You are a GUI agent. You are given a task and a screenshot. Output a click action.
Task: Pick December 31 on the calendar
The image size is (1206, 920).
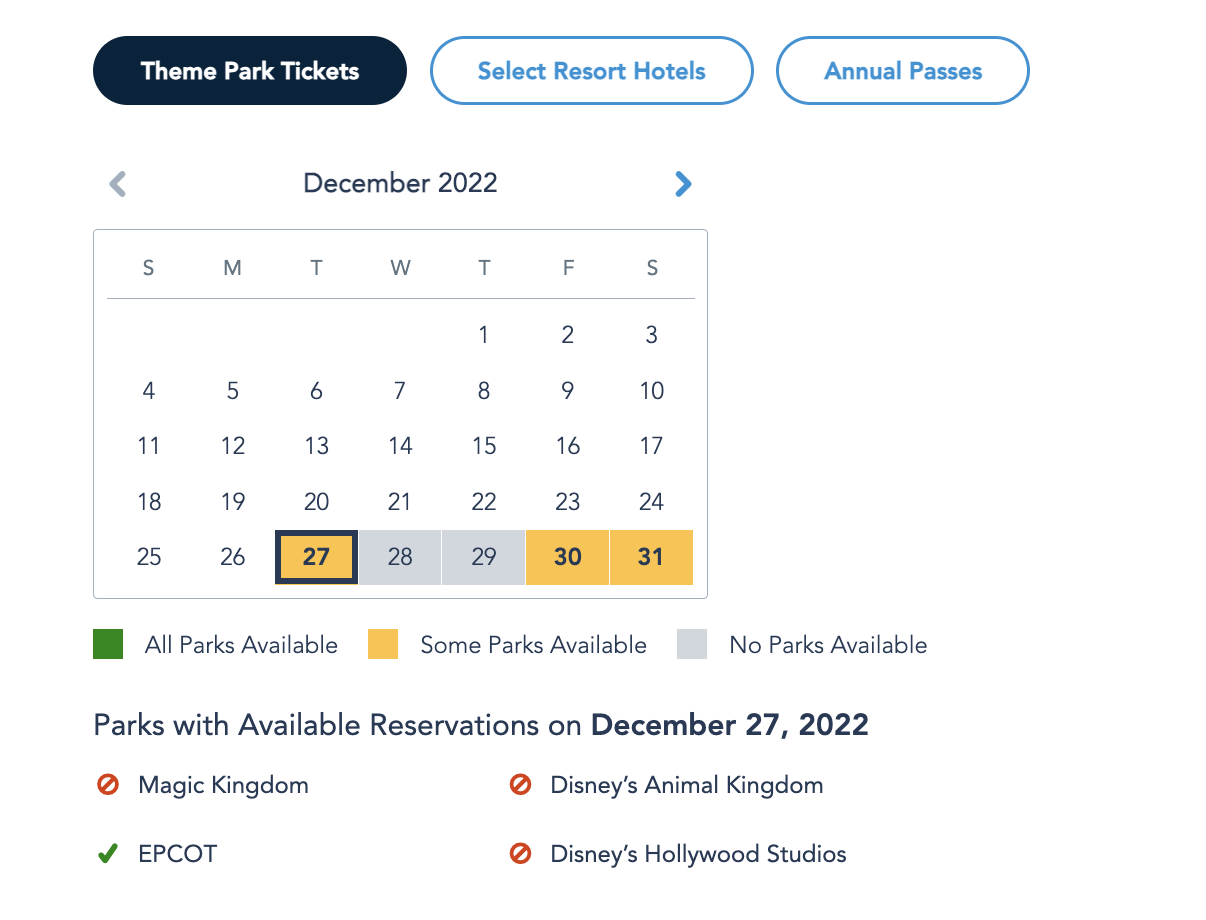[651, 557]
